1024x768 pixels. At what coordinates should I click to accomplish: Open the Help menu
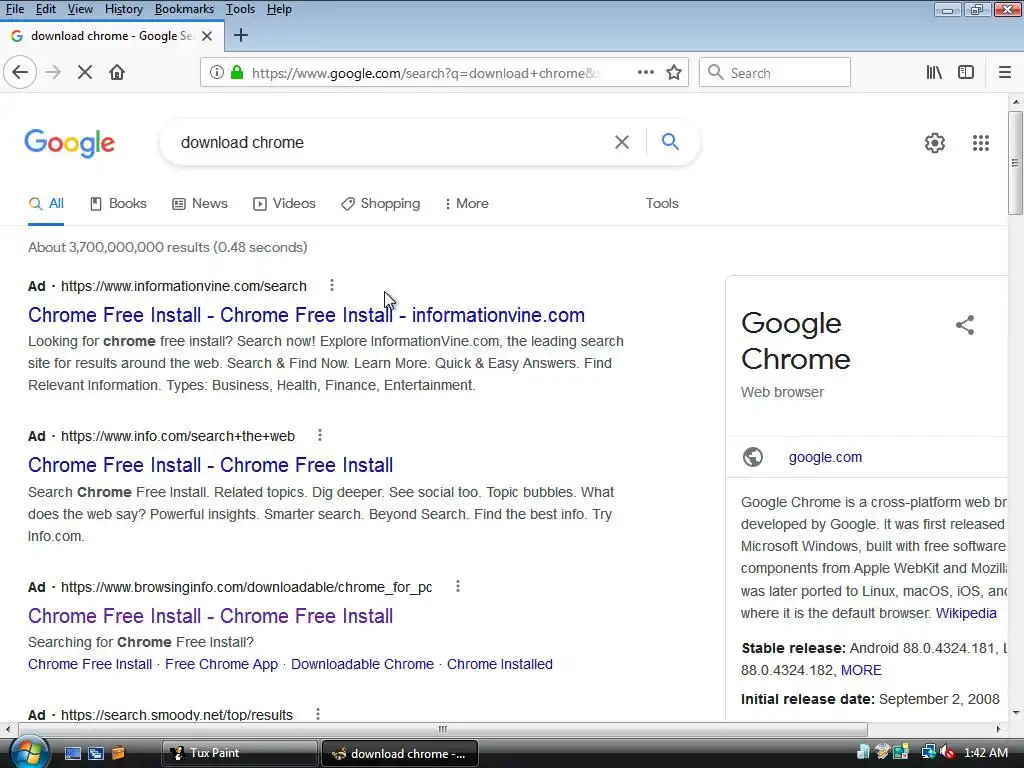pyautogui.click(x=279, y=9)
